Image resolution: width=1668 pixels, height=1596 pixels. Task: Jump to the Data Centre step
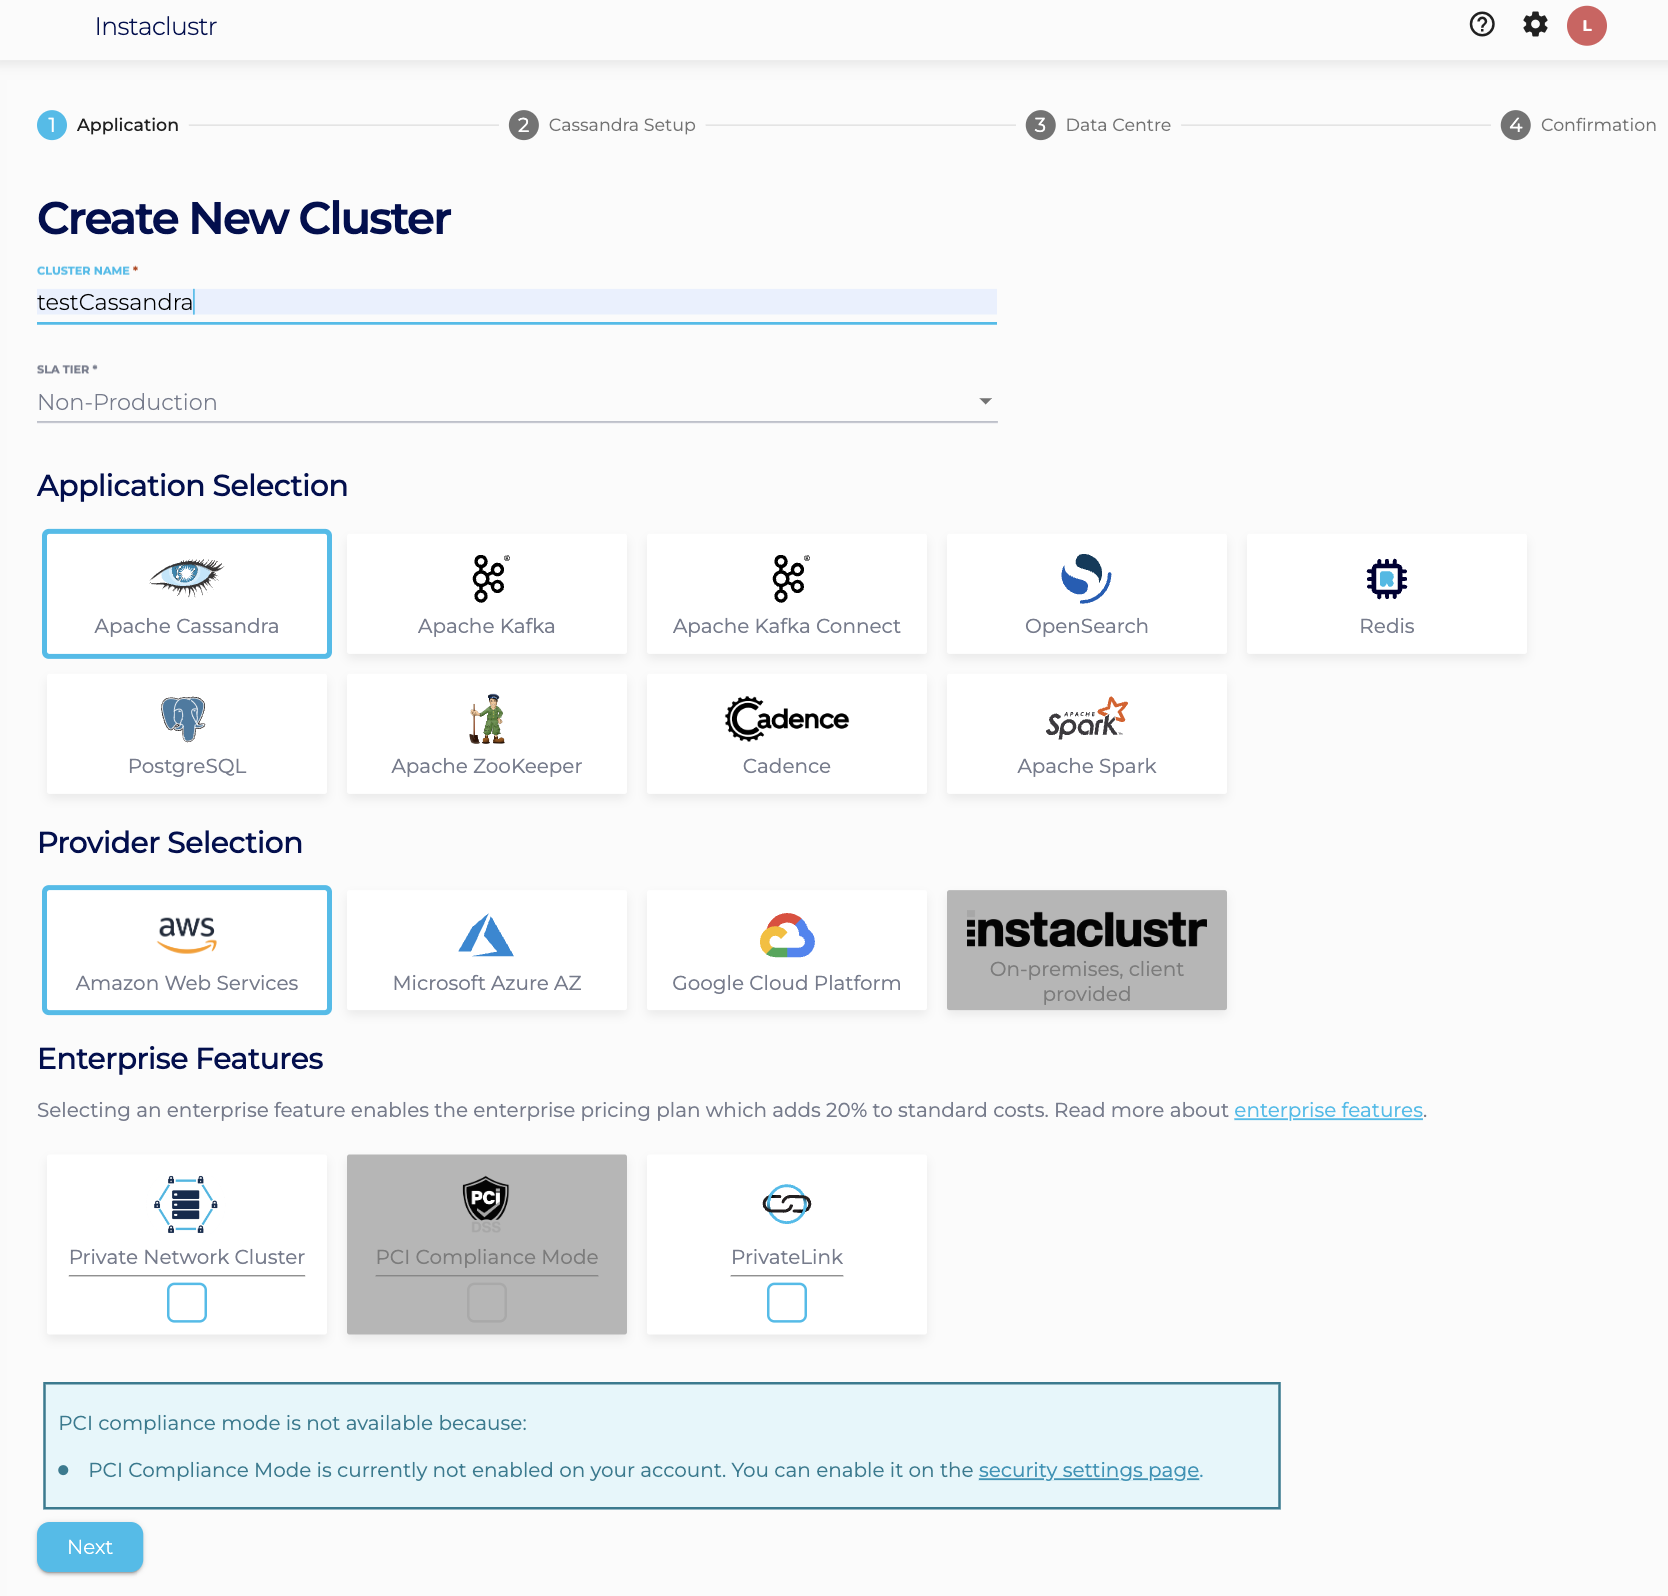click(x=1099, y=125)
